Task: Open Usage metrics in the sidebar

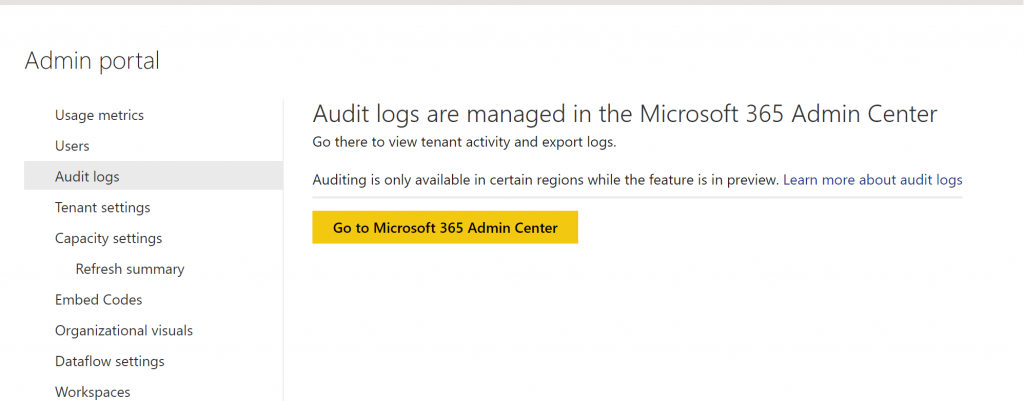Action: pos(99,116)
